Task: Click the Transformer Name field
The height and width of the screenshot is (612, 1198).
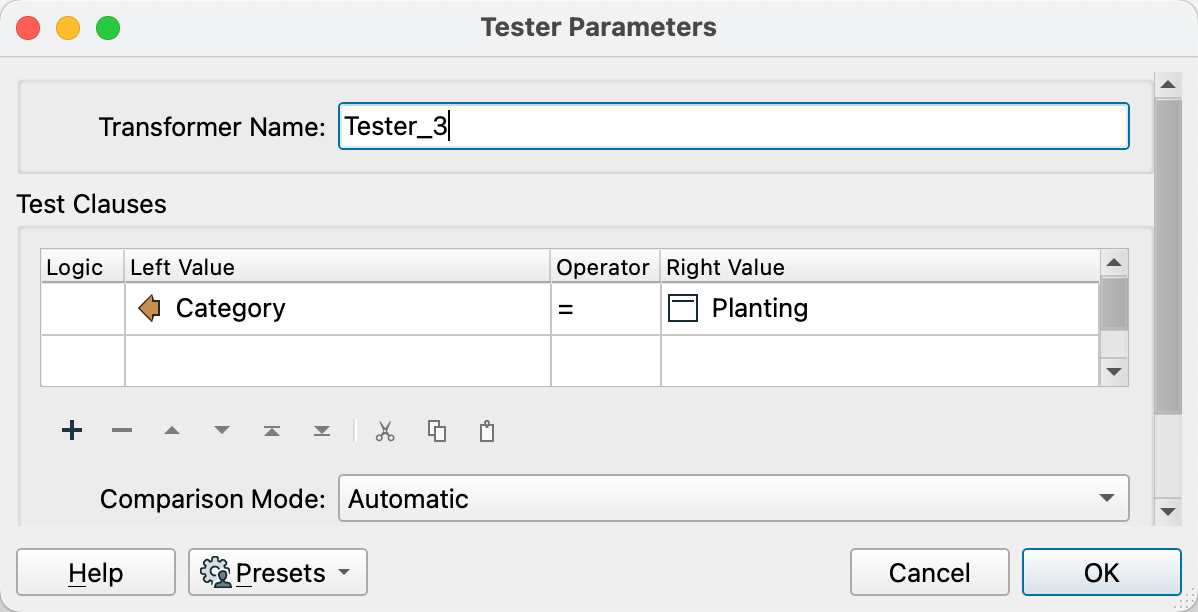Action: point(733,126)
